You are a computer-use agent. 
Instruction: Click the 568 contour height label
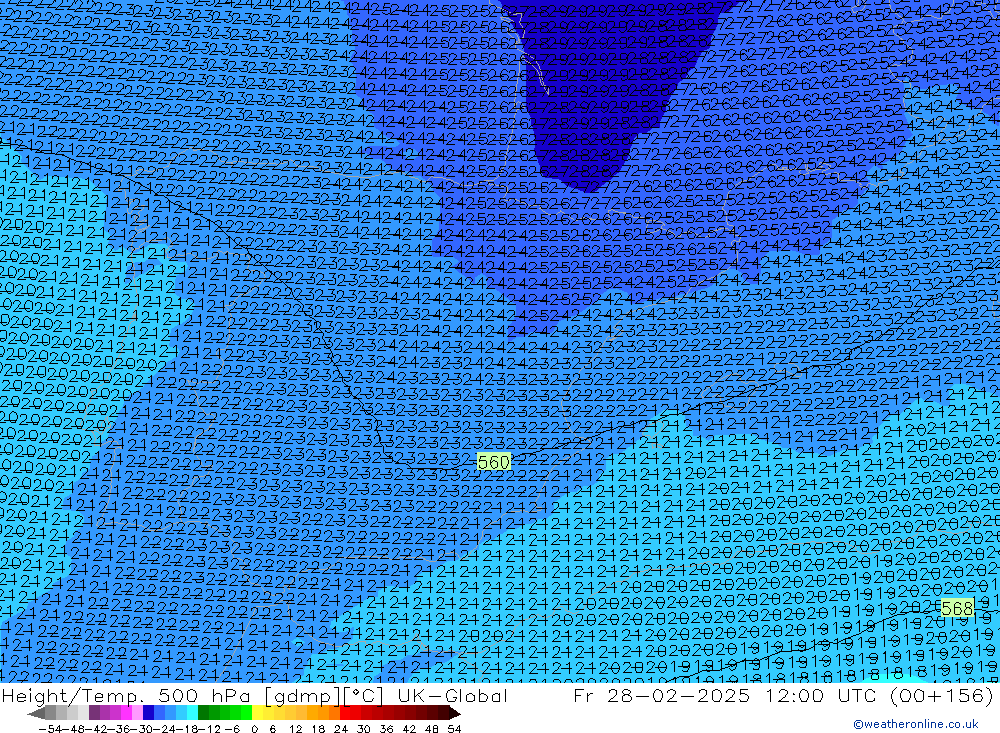(957, 609)
